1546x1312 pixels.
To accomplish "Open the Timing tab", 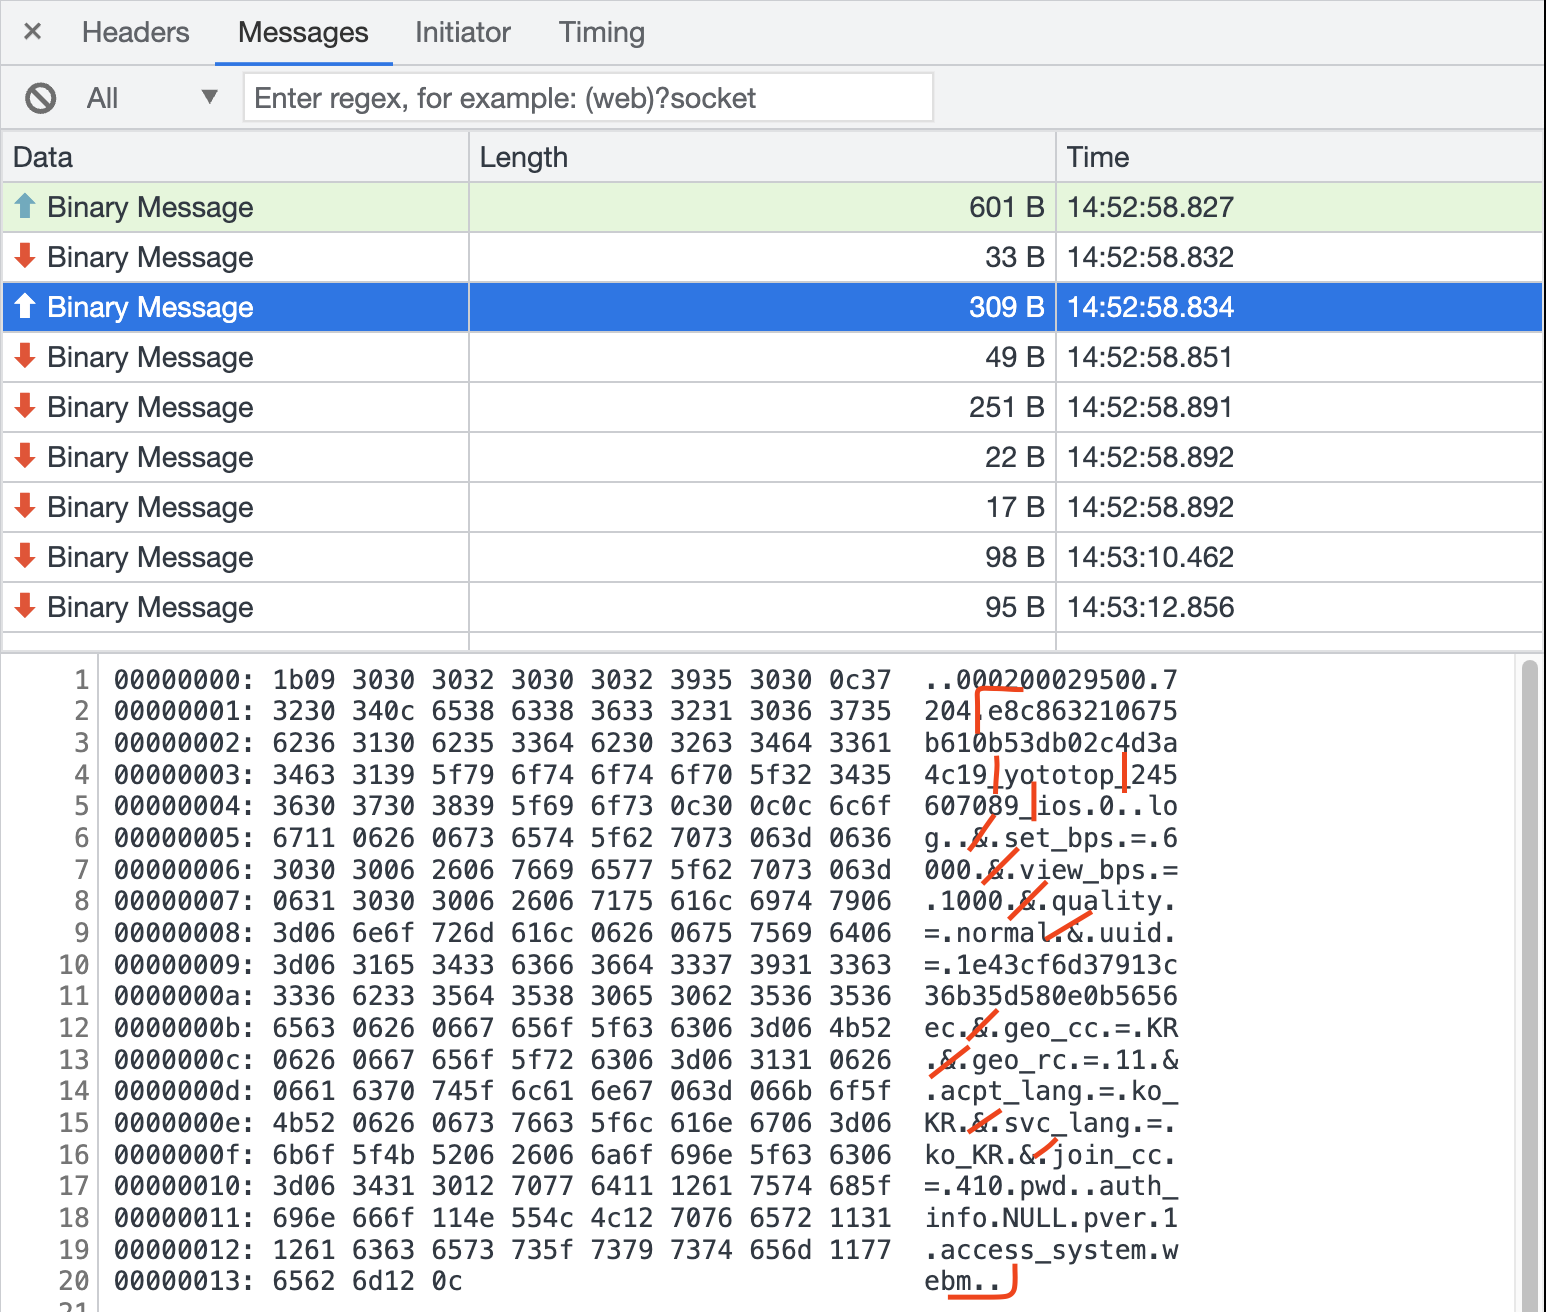I will point(601,33).
